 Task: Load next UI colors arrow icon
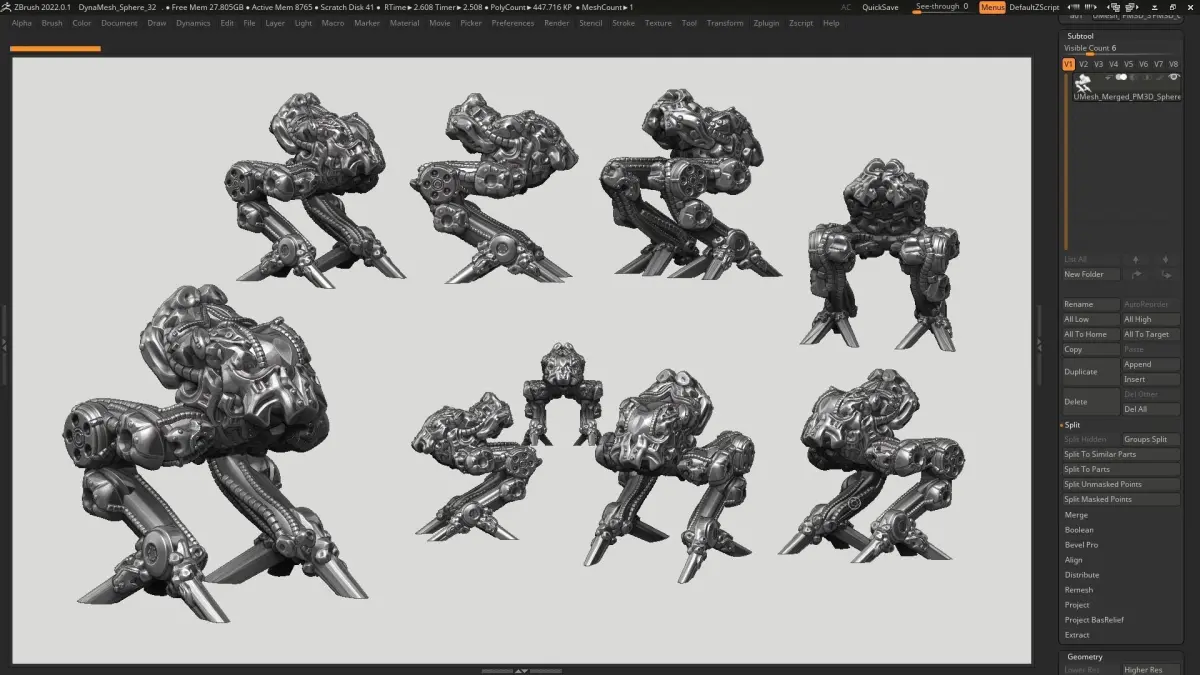pyautogui.click(x=1091, y=7)
